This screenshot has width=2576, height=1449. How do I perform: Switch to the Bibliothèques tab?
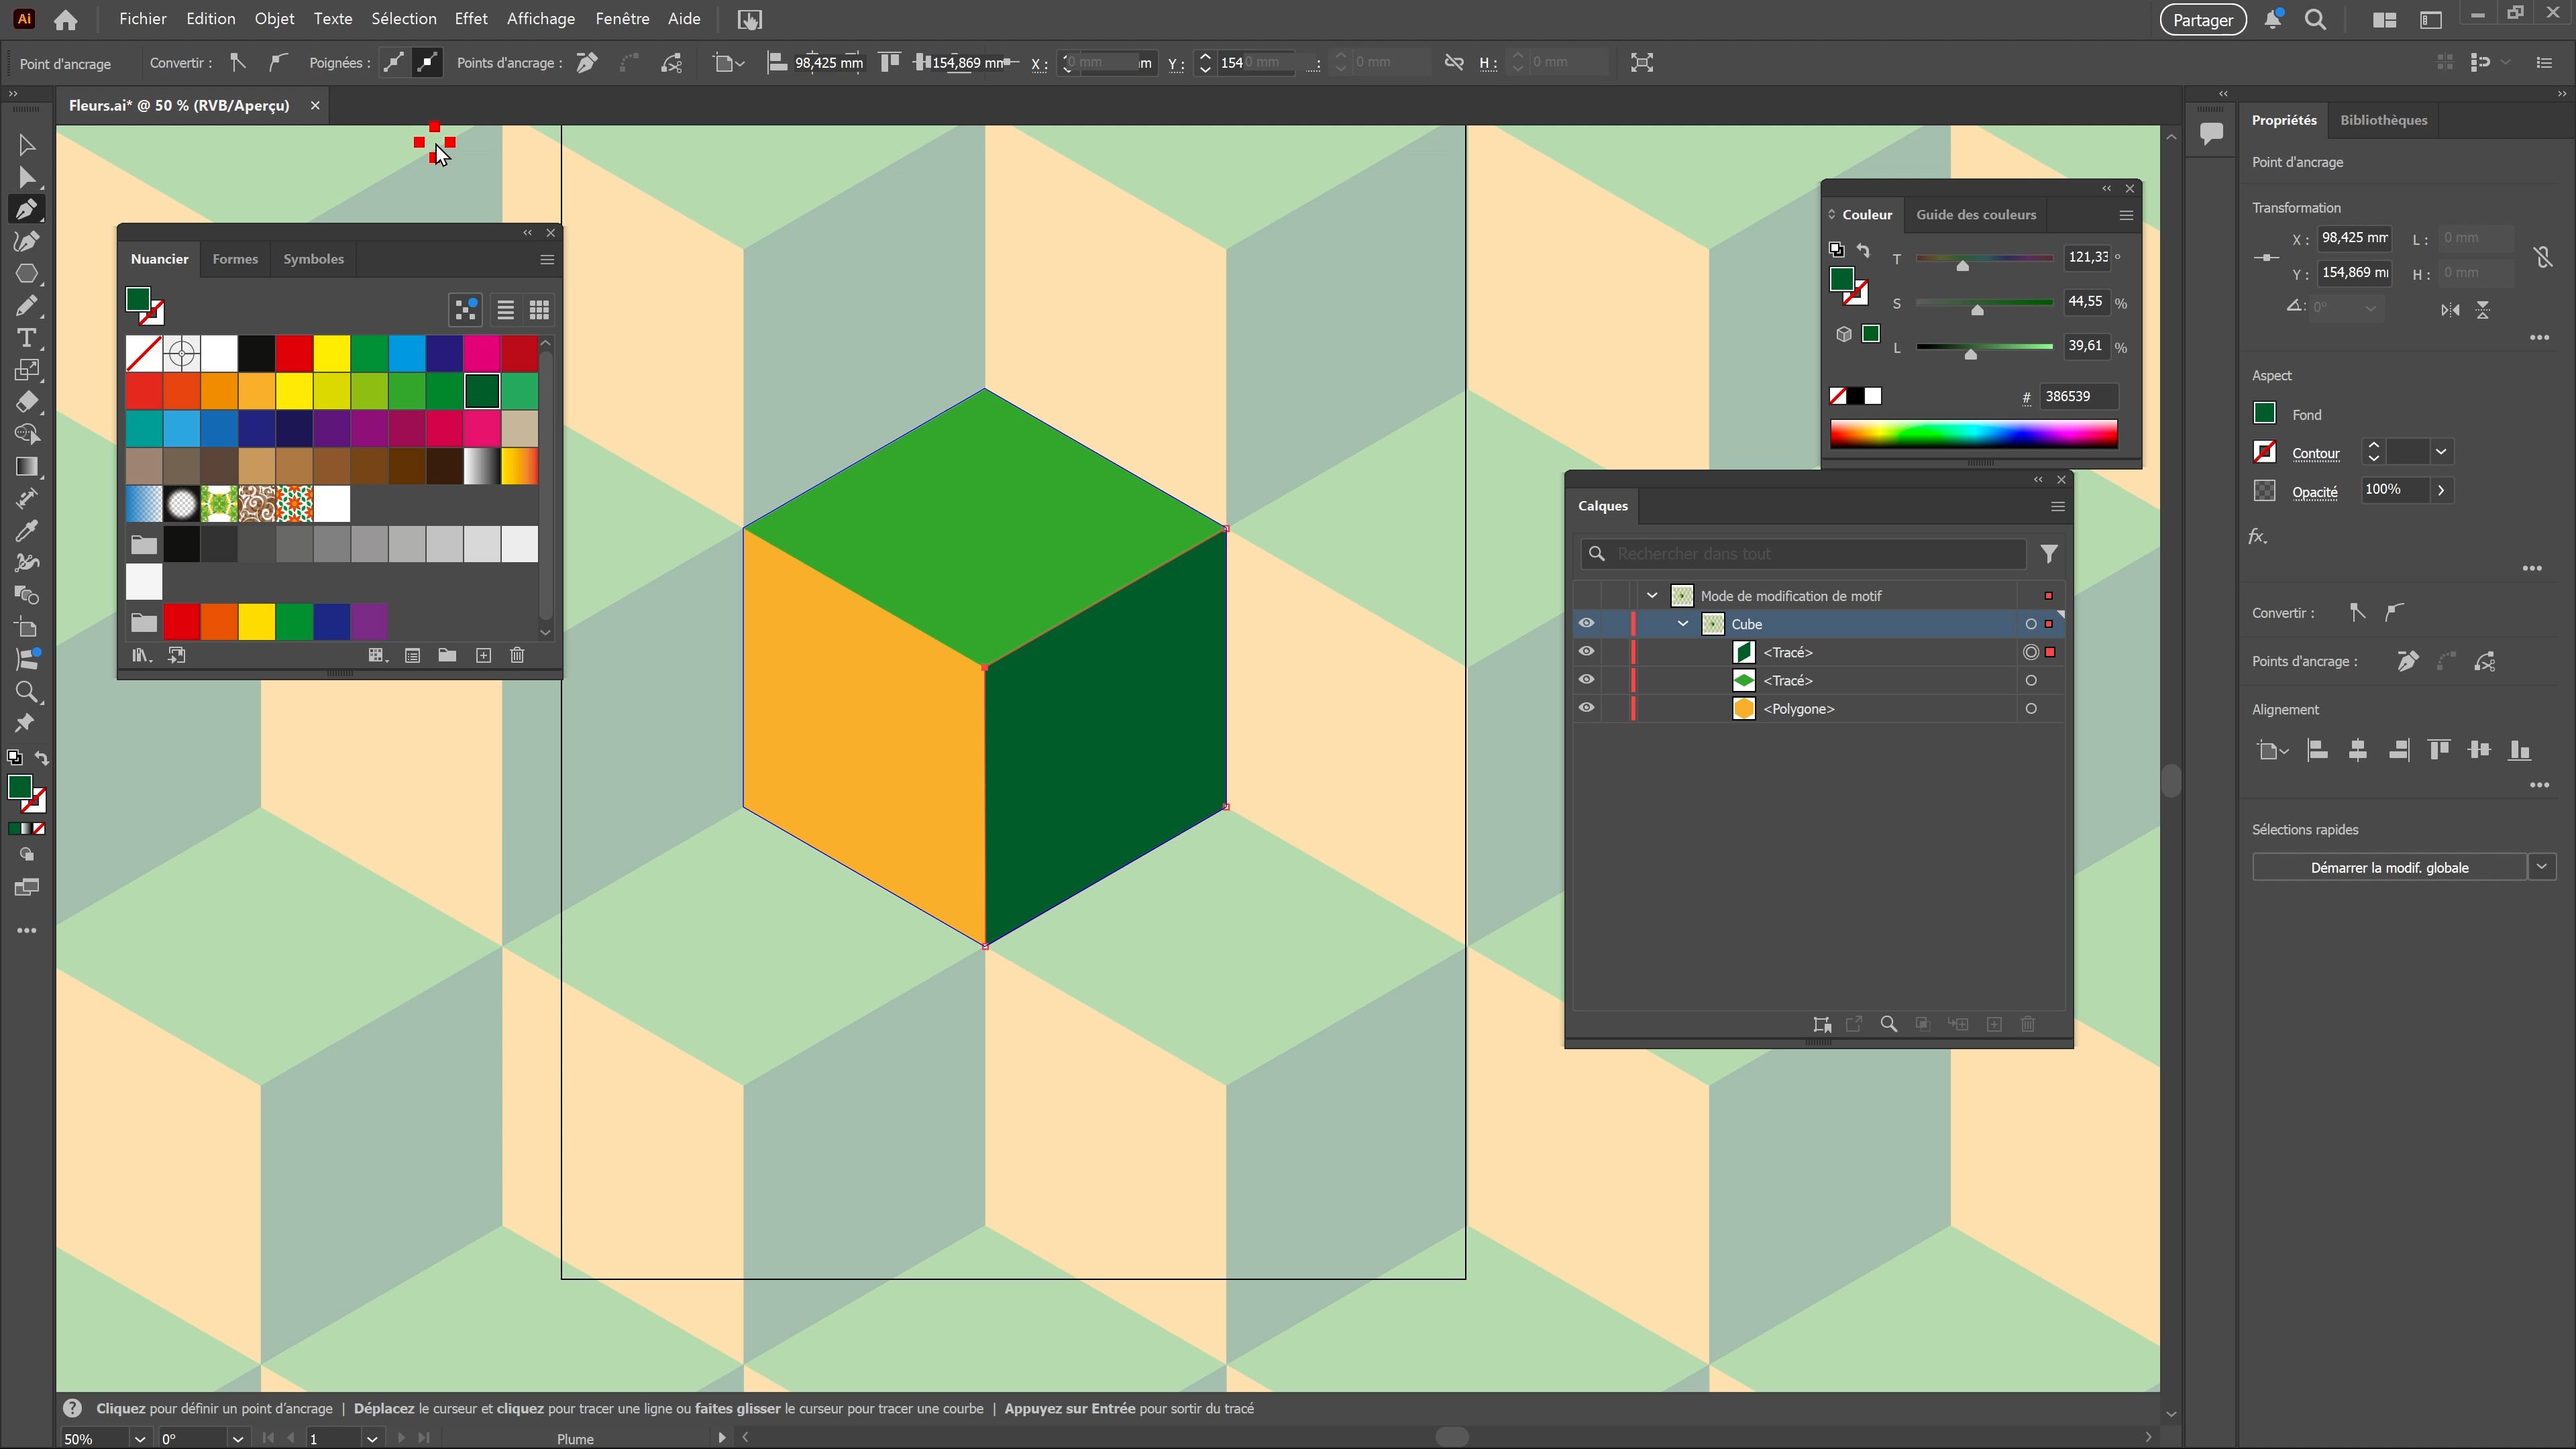coord(2383,120)
